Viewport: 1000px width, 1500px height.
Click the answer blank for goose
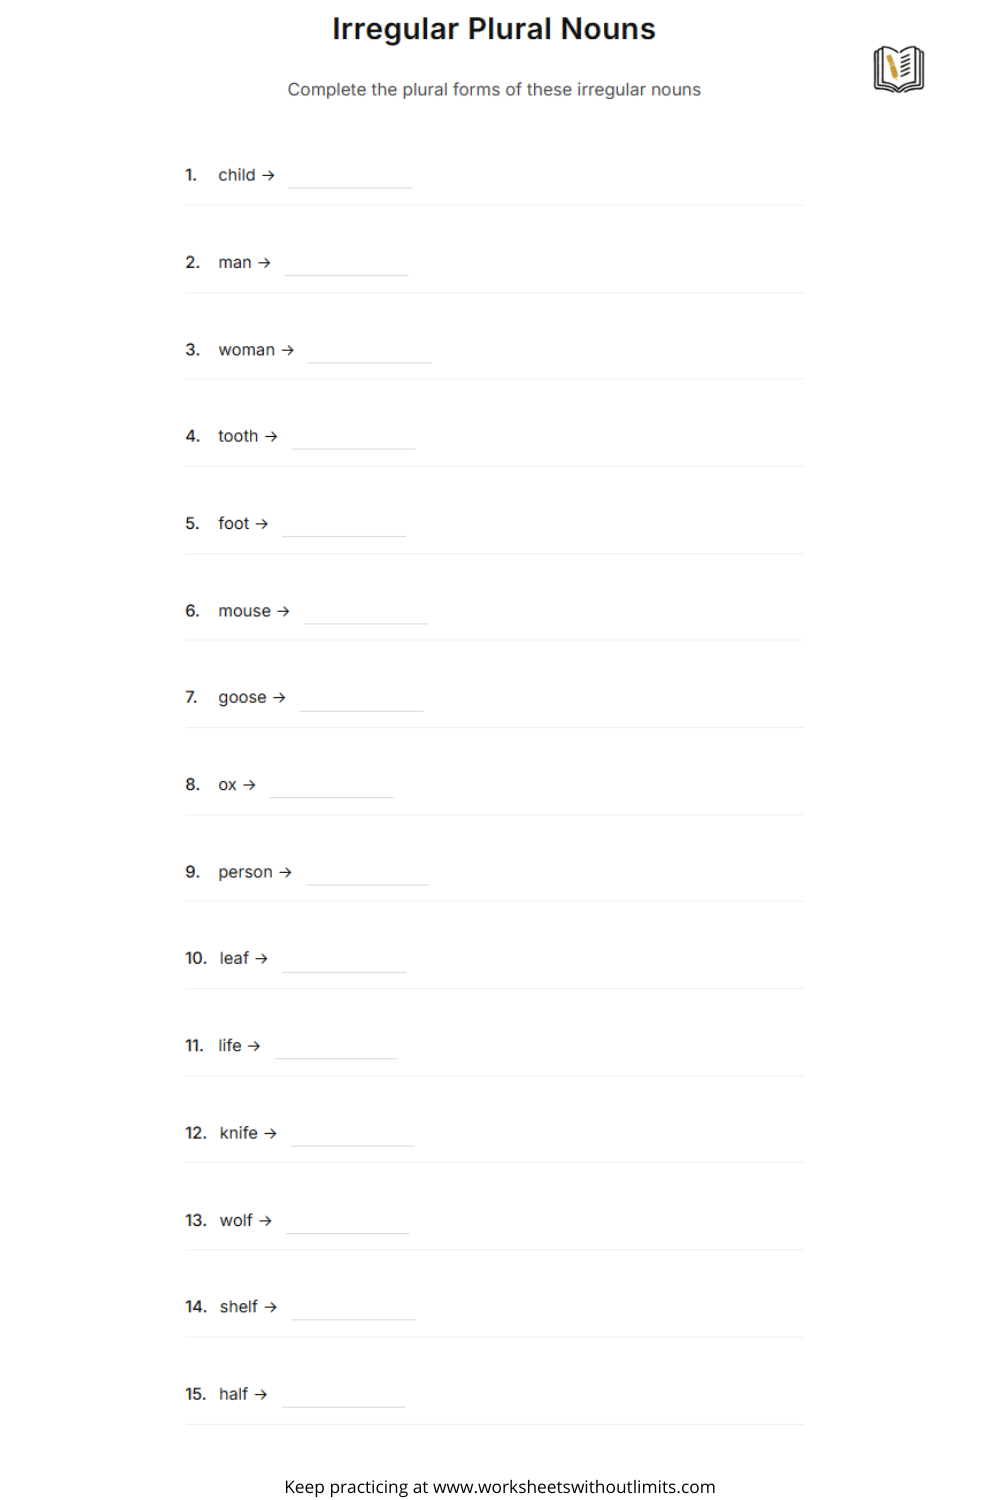[x=361, y=700]
